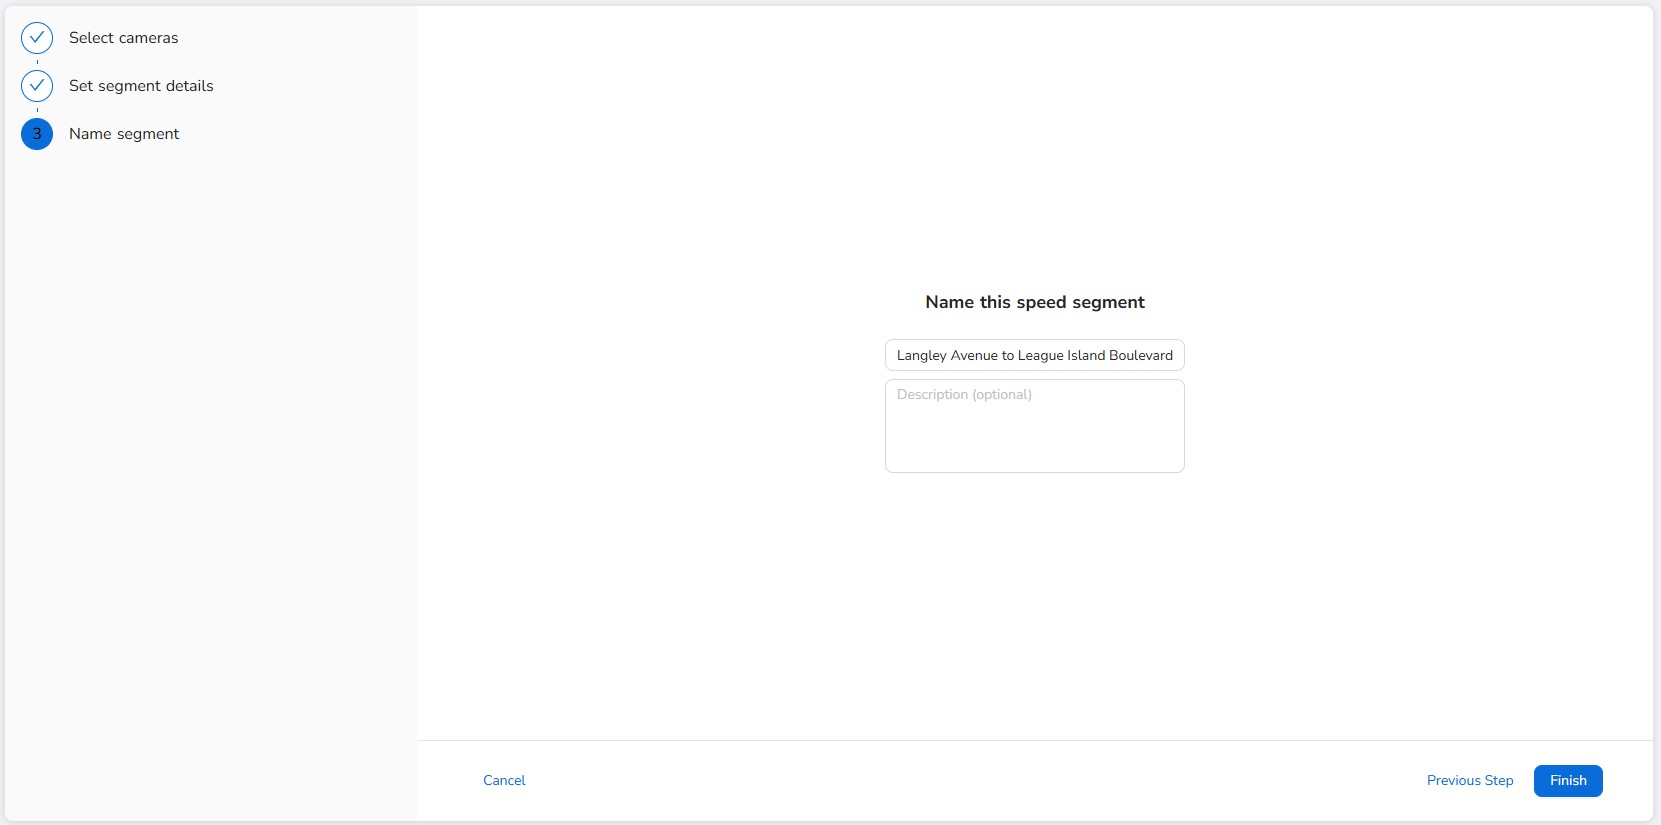This screenshot has width=1661, height=825.
Task: Click 'League Island' text in the name field
Action: click(1060, 355)
